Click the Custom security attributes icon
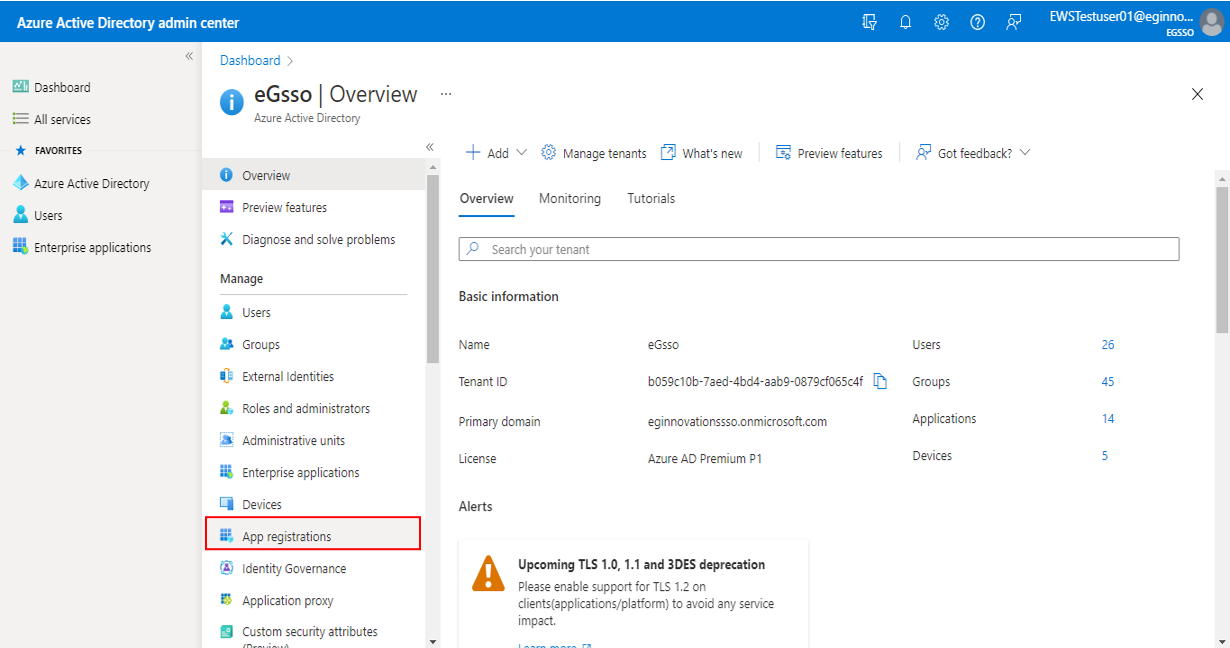The height and width of the screenshot is (648, 1230). pyautogui.click(x=226, y=633)
